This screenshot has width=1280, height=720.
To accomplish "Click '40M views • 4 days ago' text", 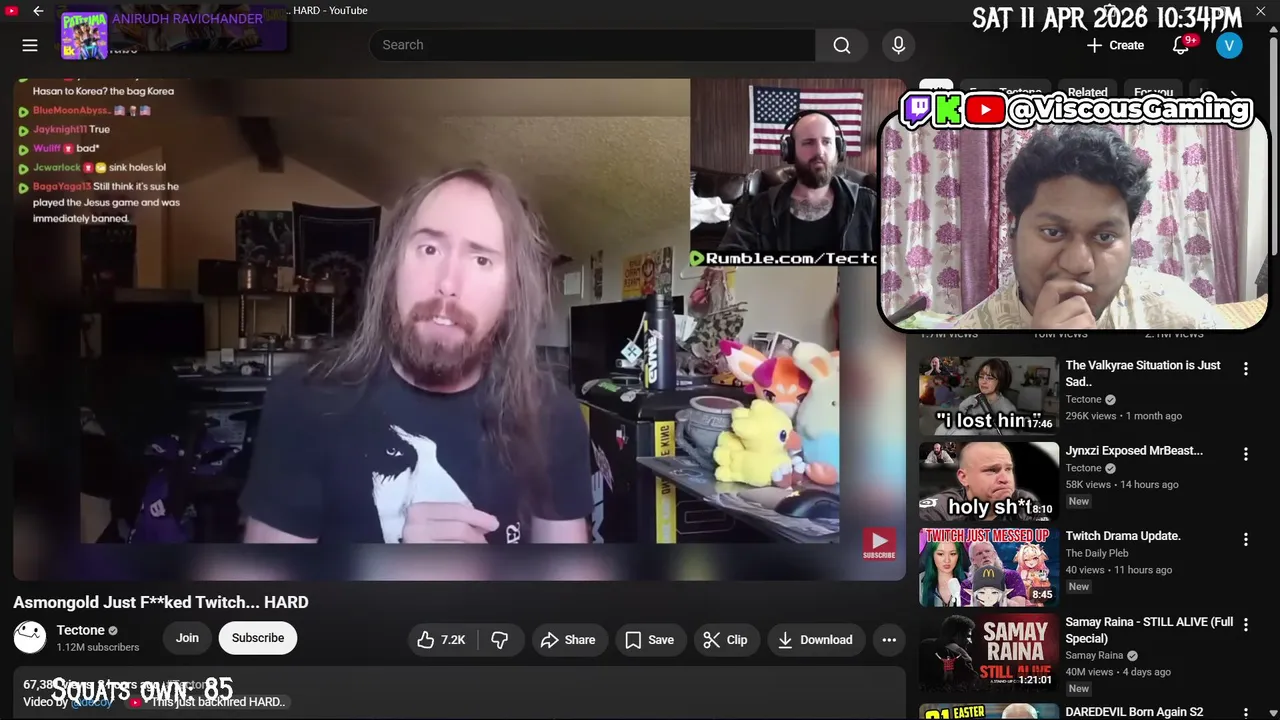I will point(1117,672).
